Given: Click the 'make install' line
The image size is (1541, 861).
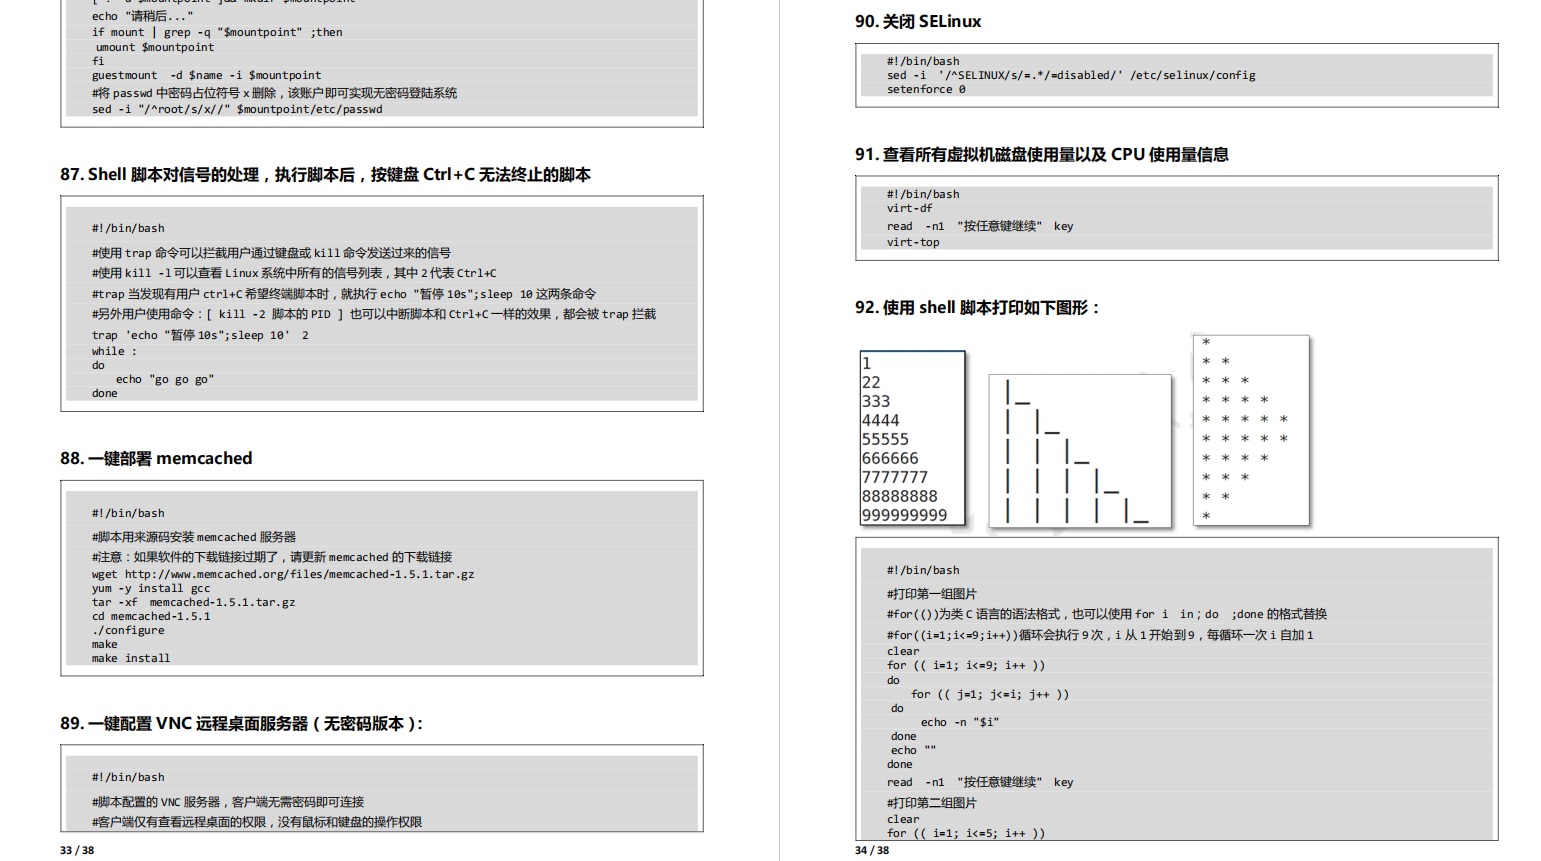Looking at the screenshot, I should tap(131, 658).
